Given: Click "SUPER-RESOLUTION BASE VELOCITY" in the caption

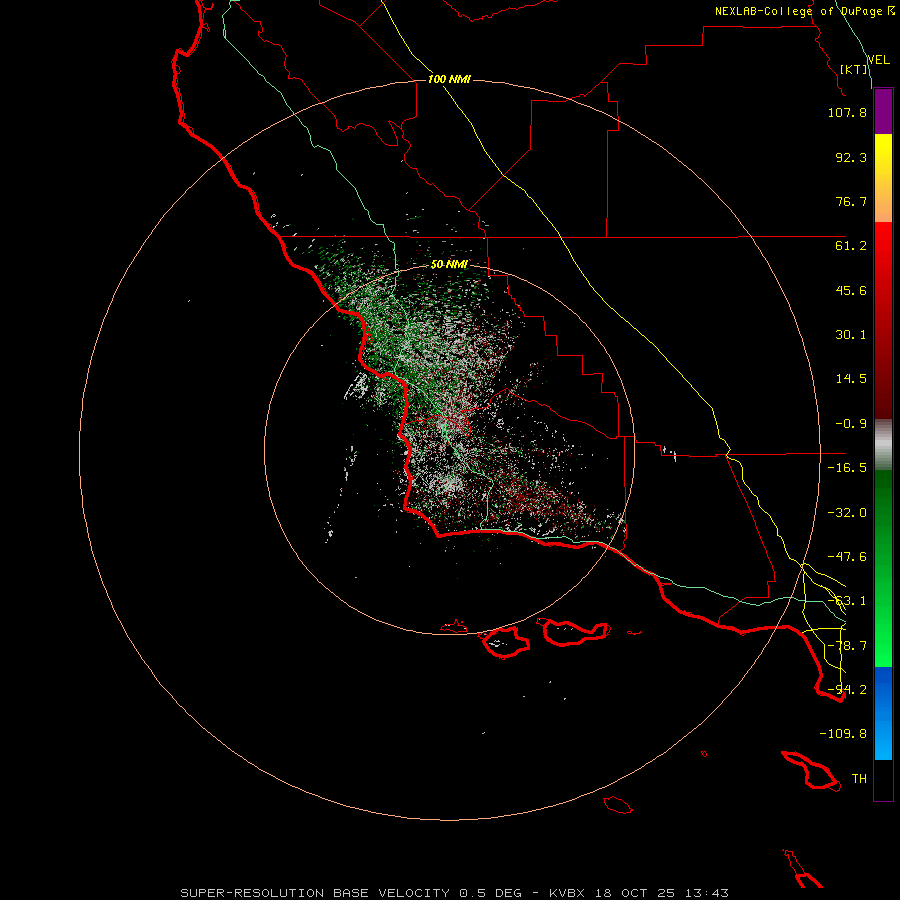Looking at the screenshot, I should coord(315,893).
